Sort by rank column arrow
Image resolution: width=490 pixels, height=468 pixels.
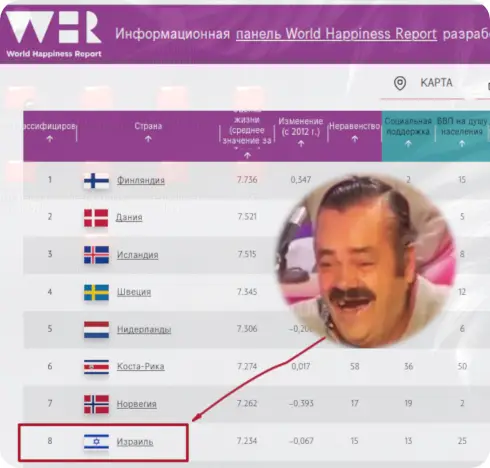(50, 139)
